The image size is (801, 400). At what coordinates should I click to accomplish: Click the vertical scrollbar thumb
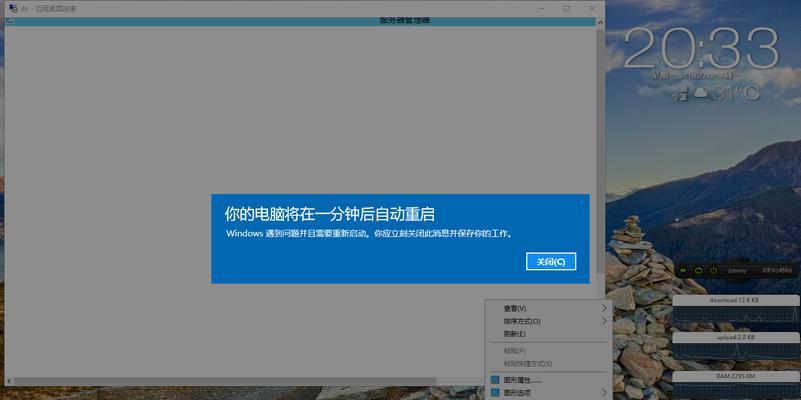coord(600,151)
